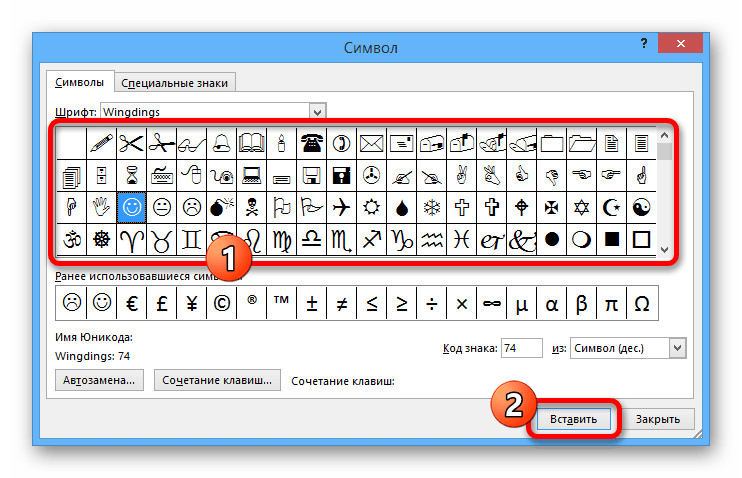
Task: Select the pound sign from recently used
Action: click(x=161, y=303)
